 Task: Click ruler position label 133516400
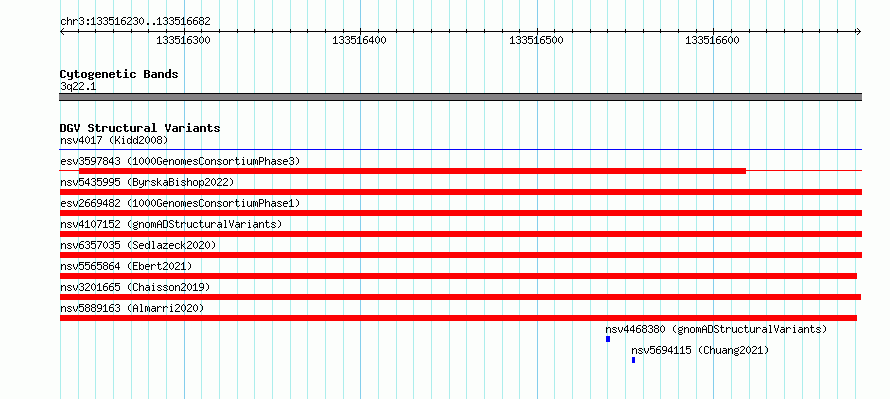[x=359, y=41]
